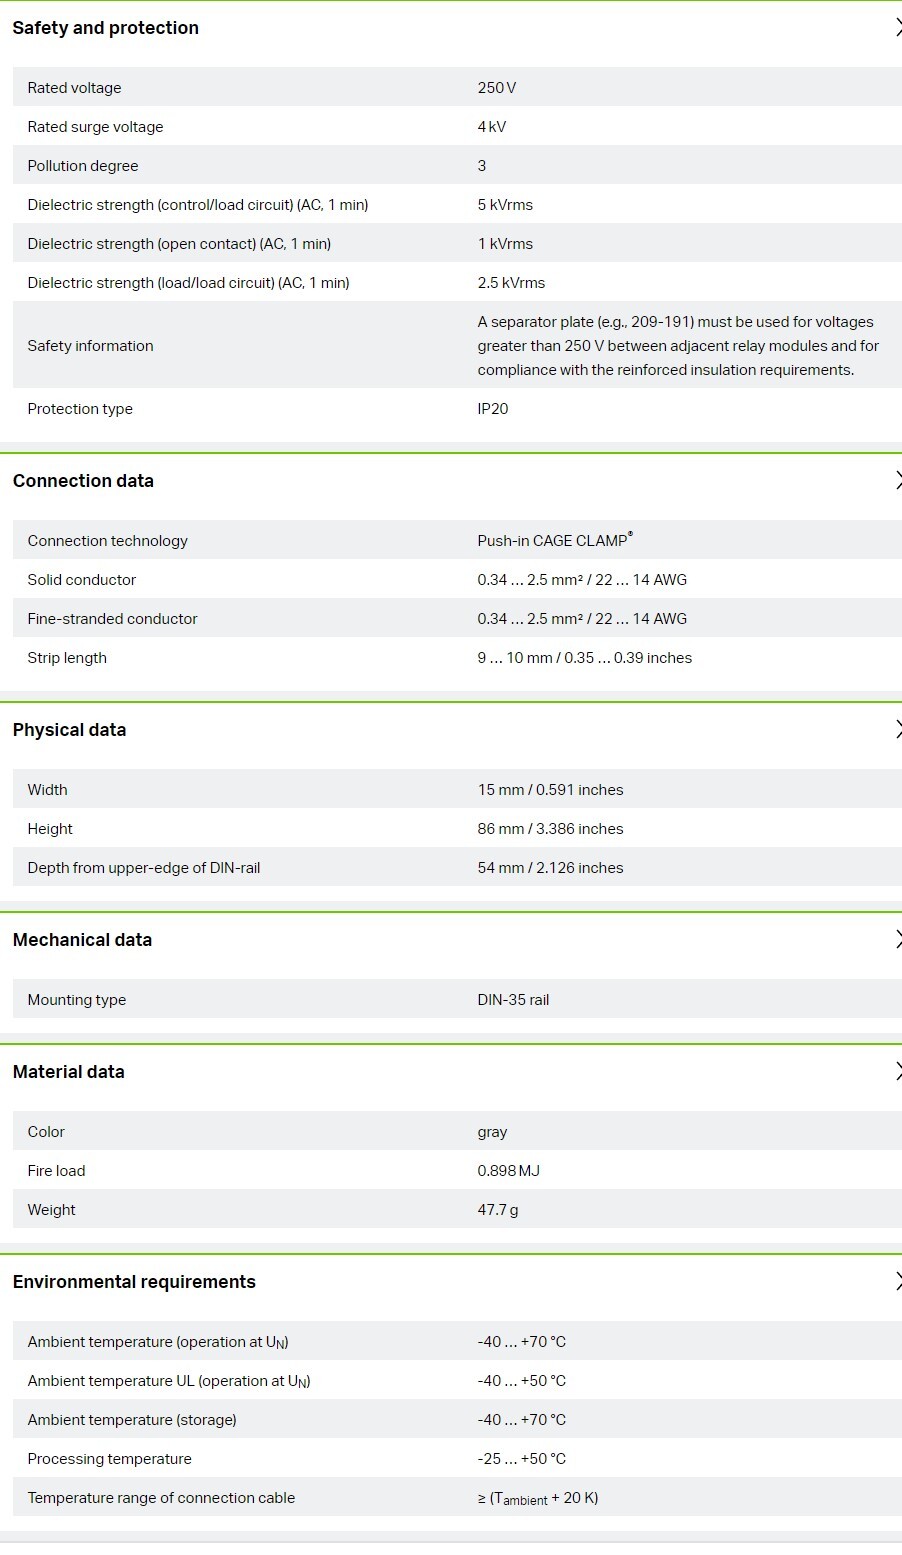Image resolution: width=902 pixels, height=1555 pixels.
Task: Click the Processing temperature row
Action: (457, 1459)
